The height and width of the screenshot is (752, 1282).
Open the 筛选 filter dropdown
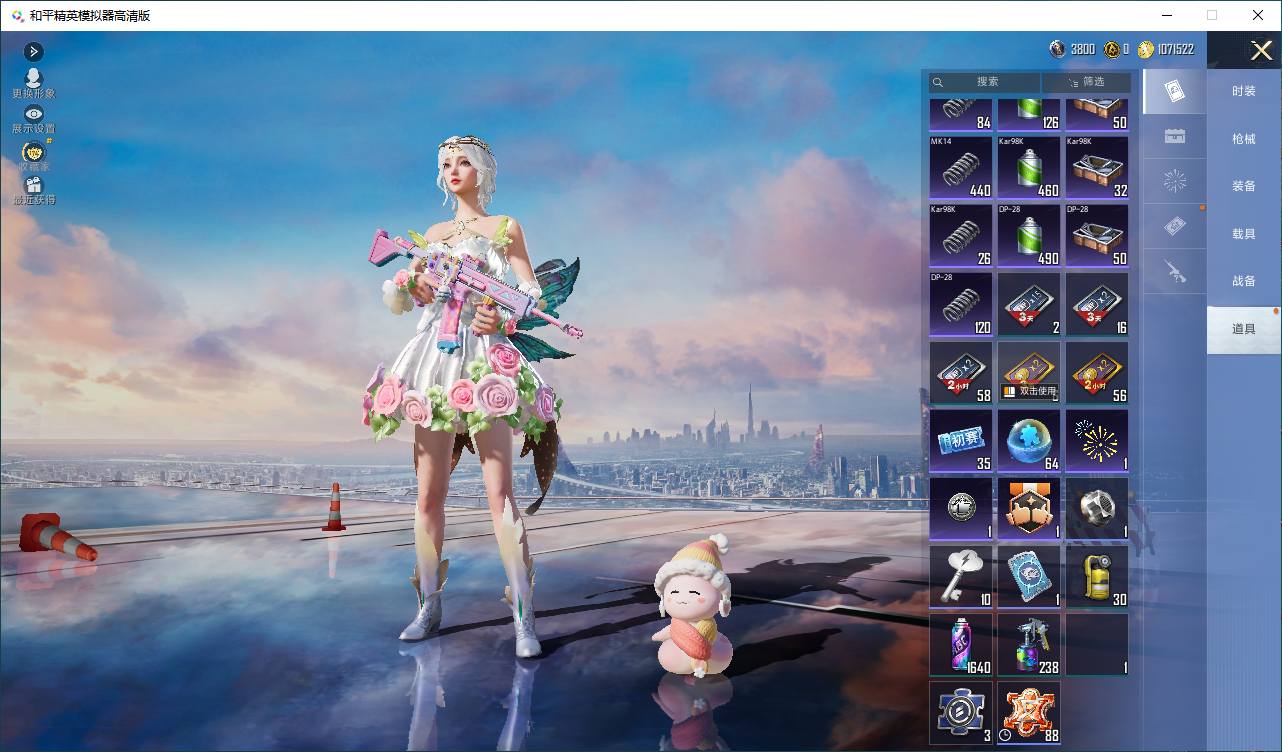point(1087,82)
